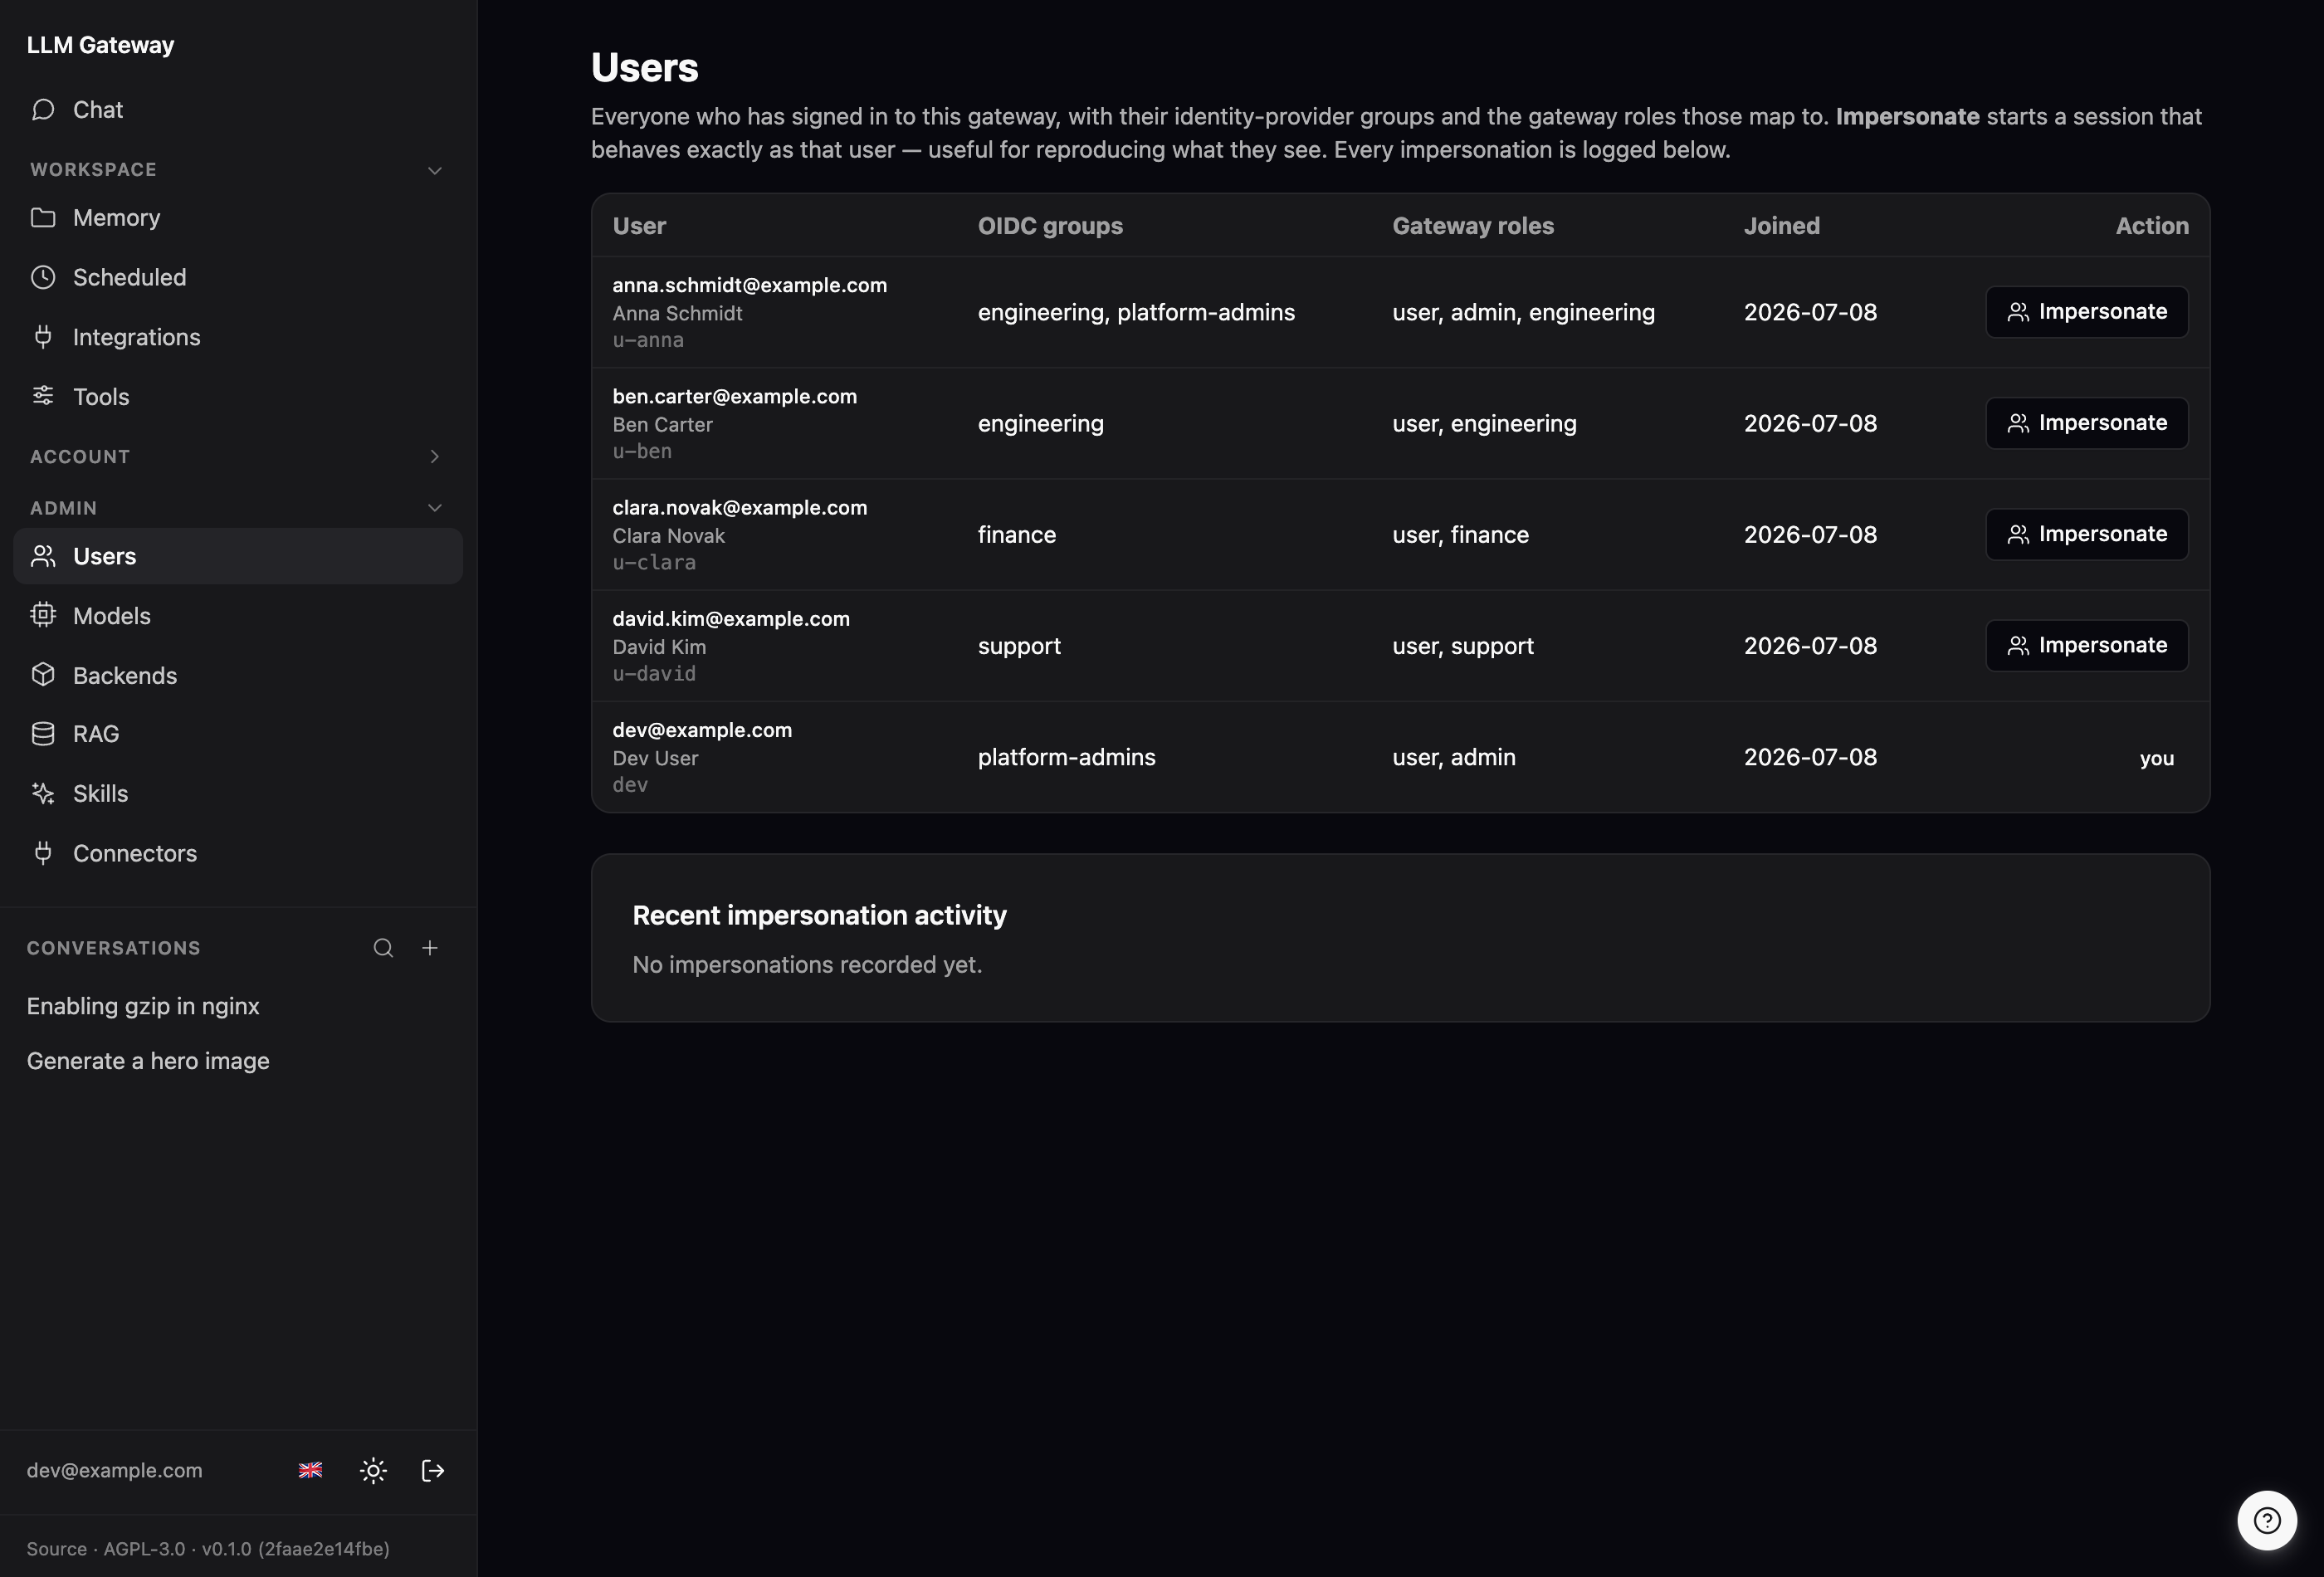This screenshot has width=2324, height=1577.
Task: Open the Scheduled menu item
Action: [238, 277]
